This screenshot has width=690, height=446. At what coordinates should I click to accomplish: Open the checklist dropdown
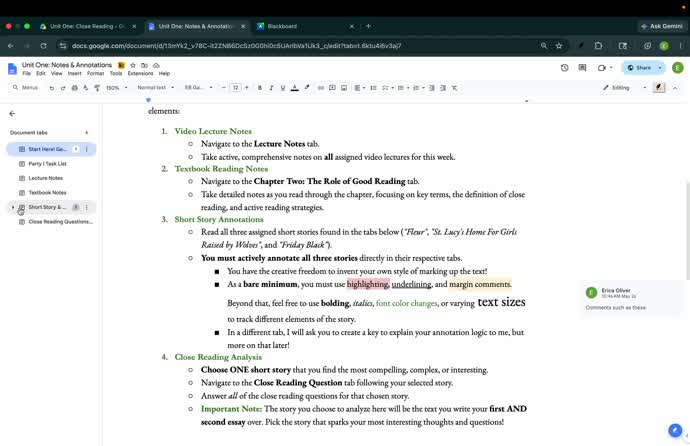click(x=387, y=88)
